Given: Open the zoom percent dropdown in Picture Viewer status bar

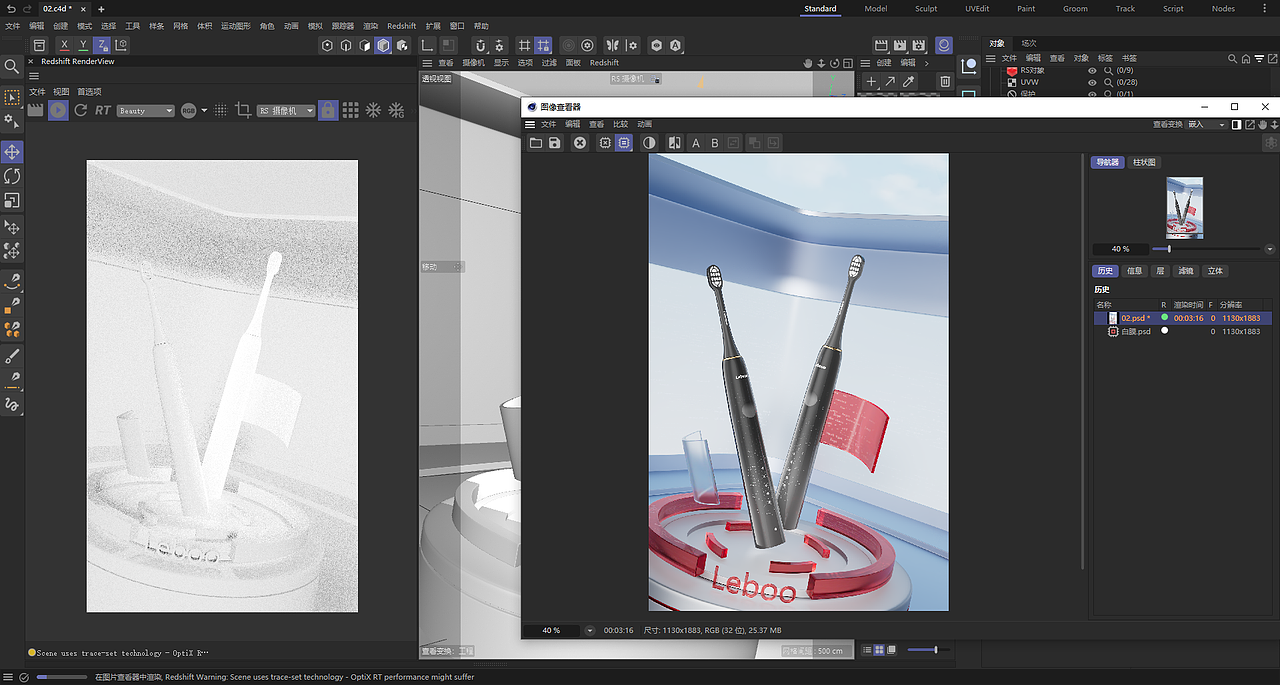Looking at the screenshot, I should (x=590, y=631).
